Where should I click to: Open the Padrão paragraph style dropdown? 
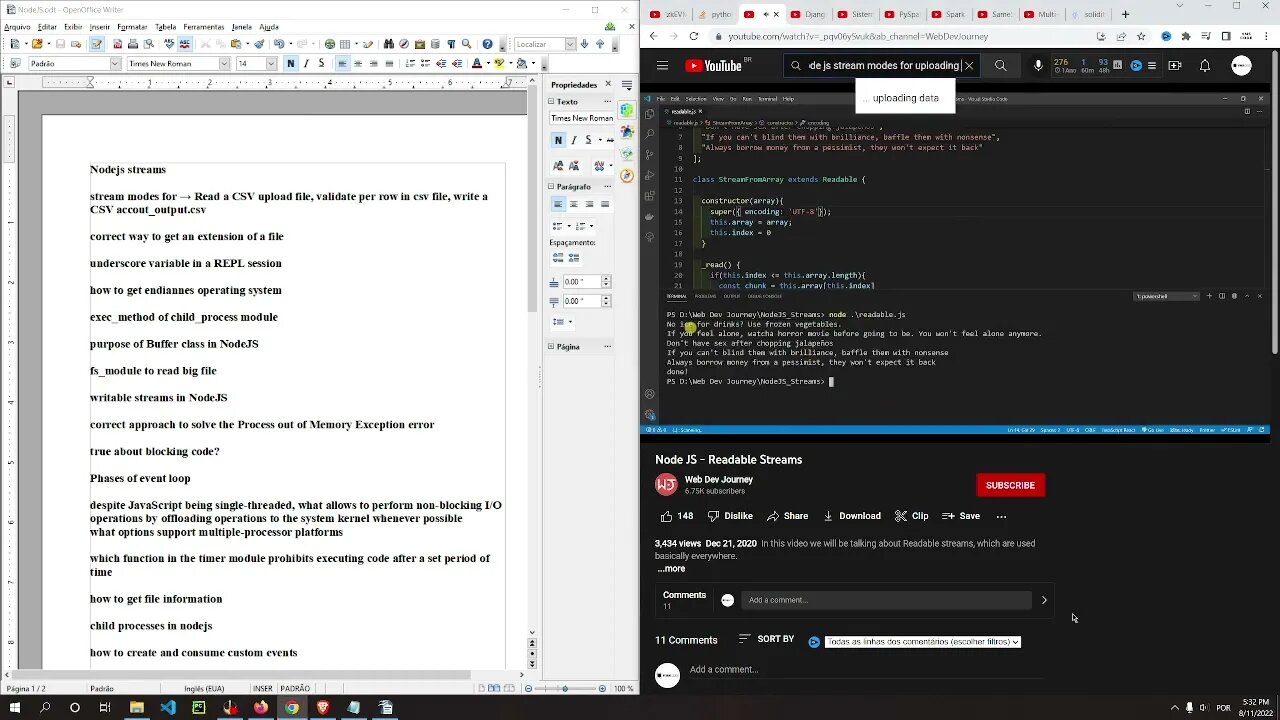[114, 63]
